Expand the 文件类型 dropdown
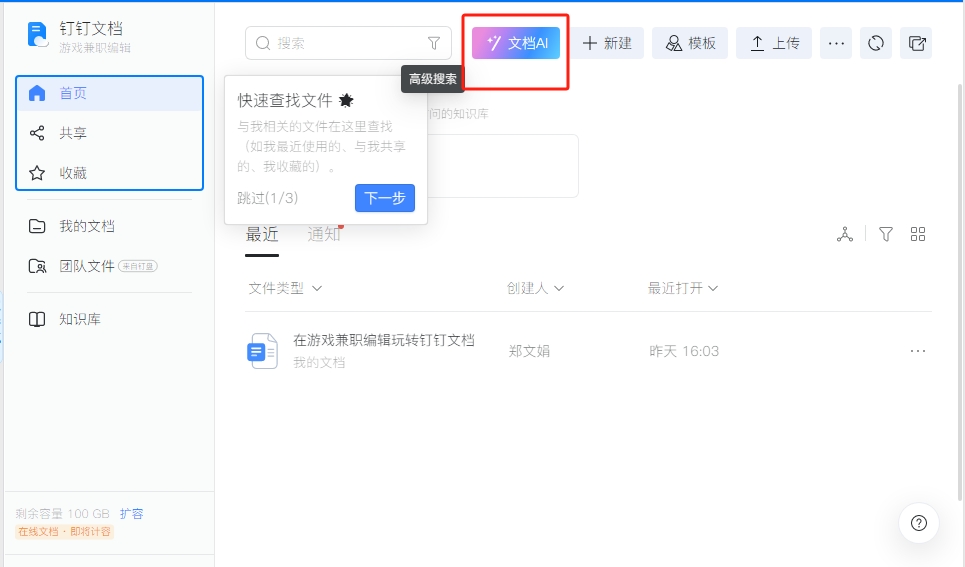Viewport: 965px width, 567px height. [285, 288]
